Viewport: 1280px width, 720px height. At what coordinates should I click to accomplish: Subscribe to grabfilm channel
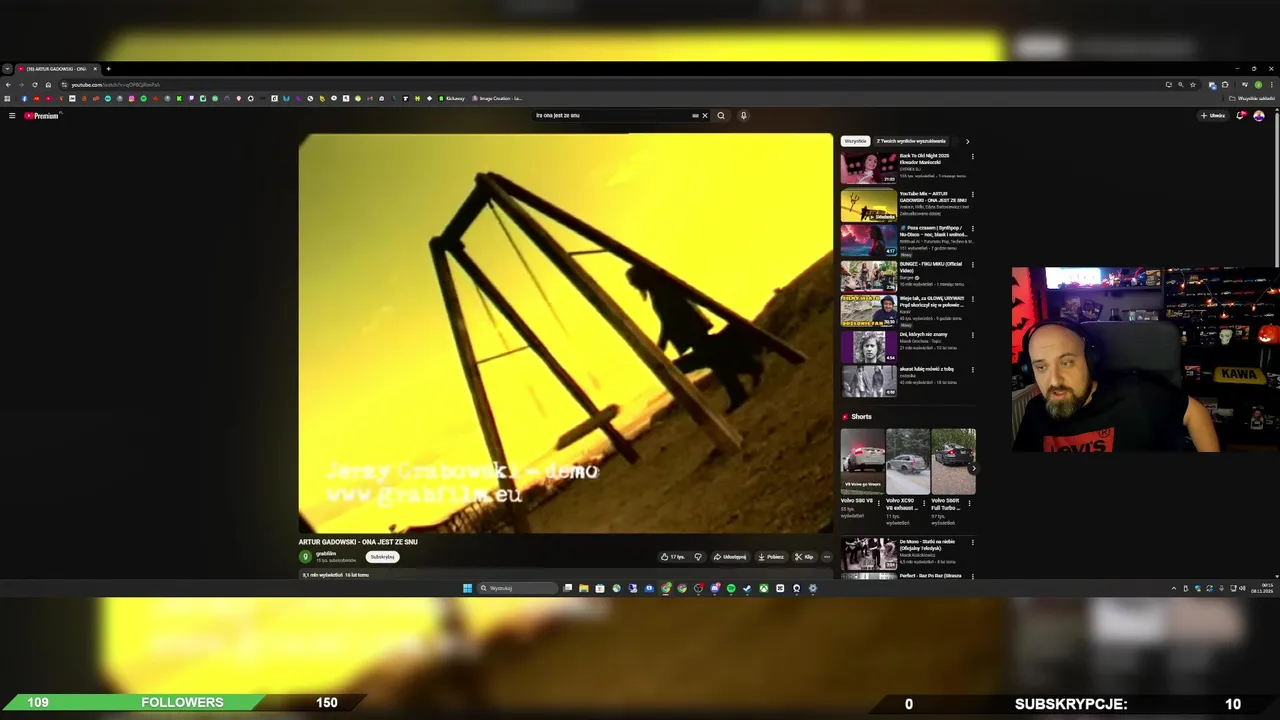[x=382, y=557]
